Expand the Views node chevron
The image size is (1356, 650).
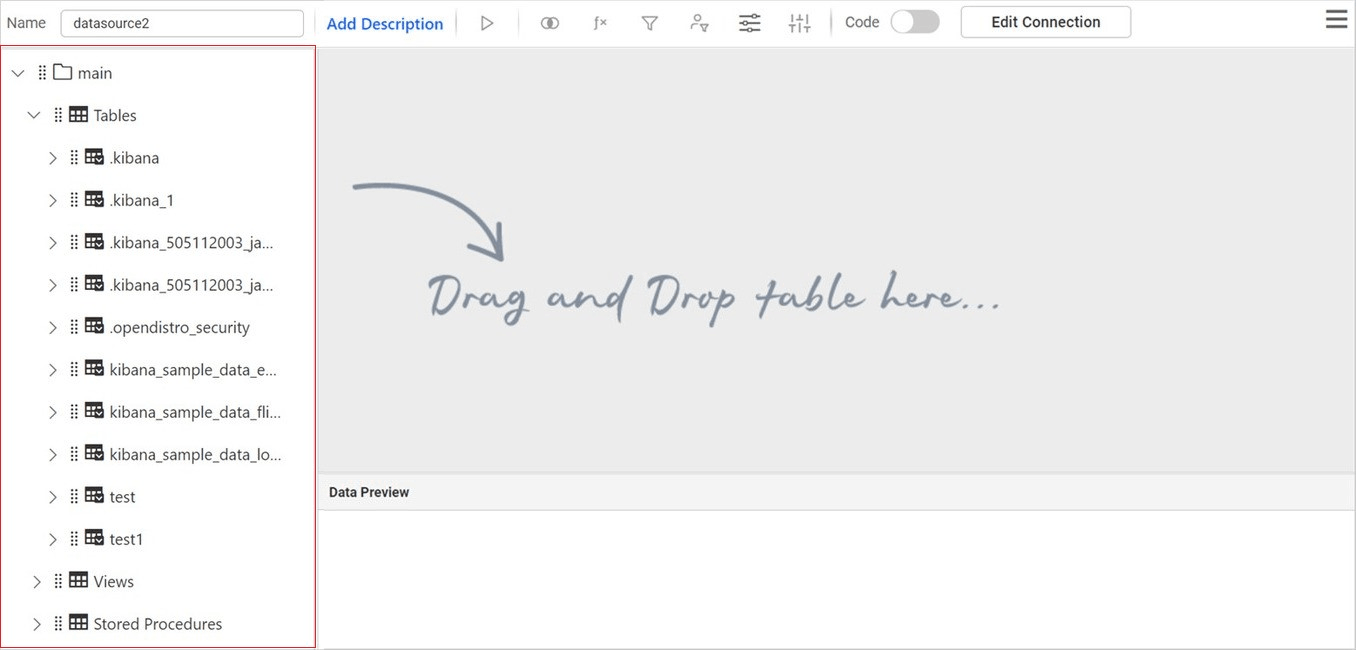click(x=37, y=581)
